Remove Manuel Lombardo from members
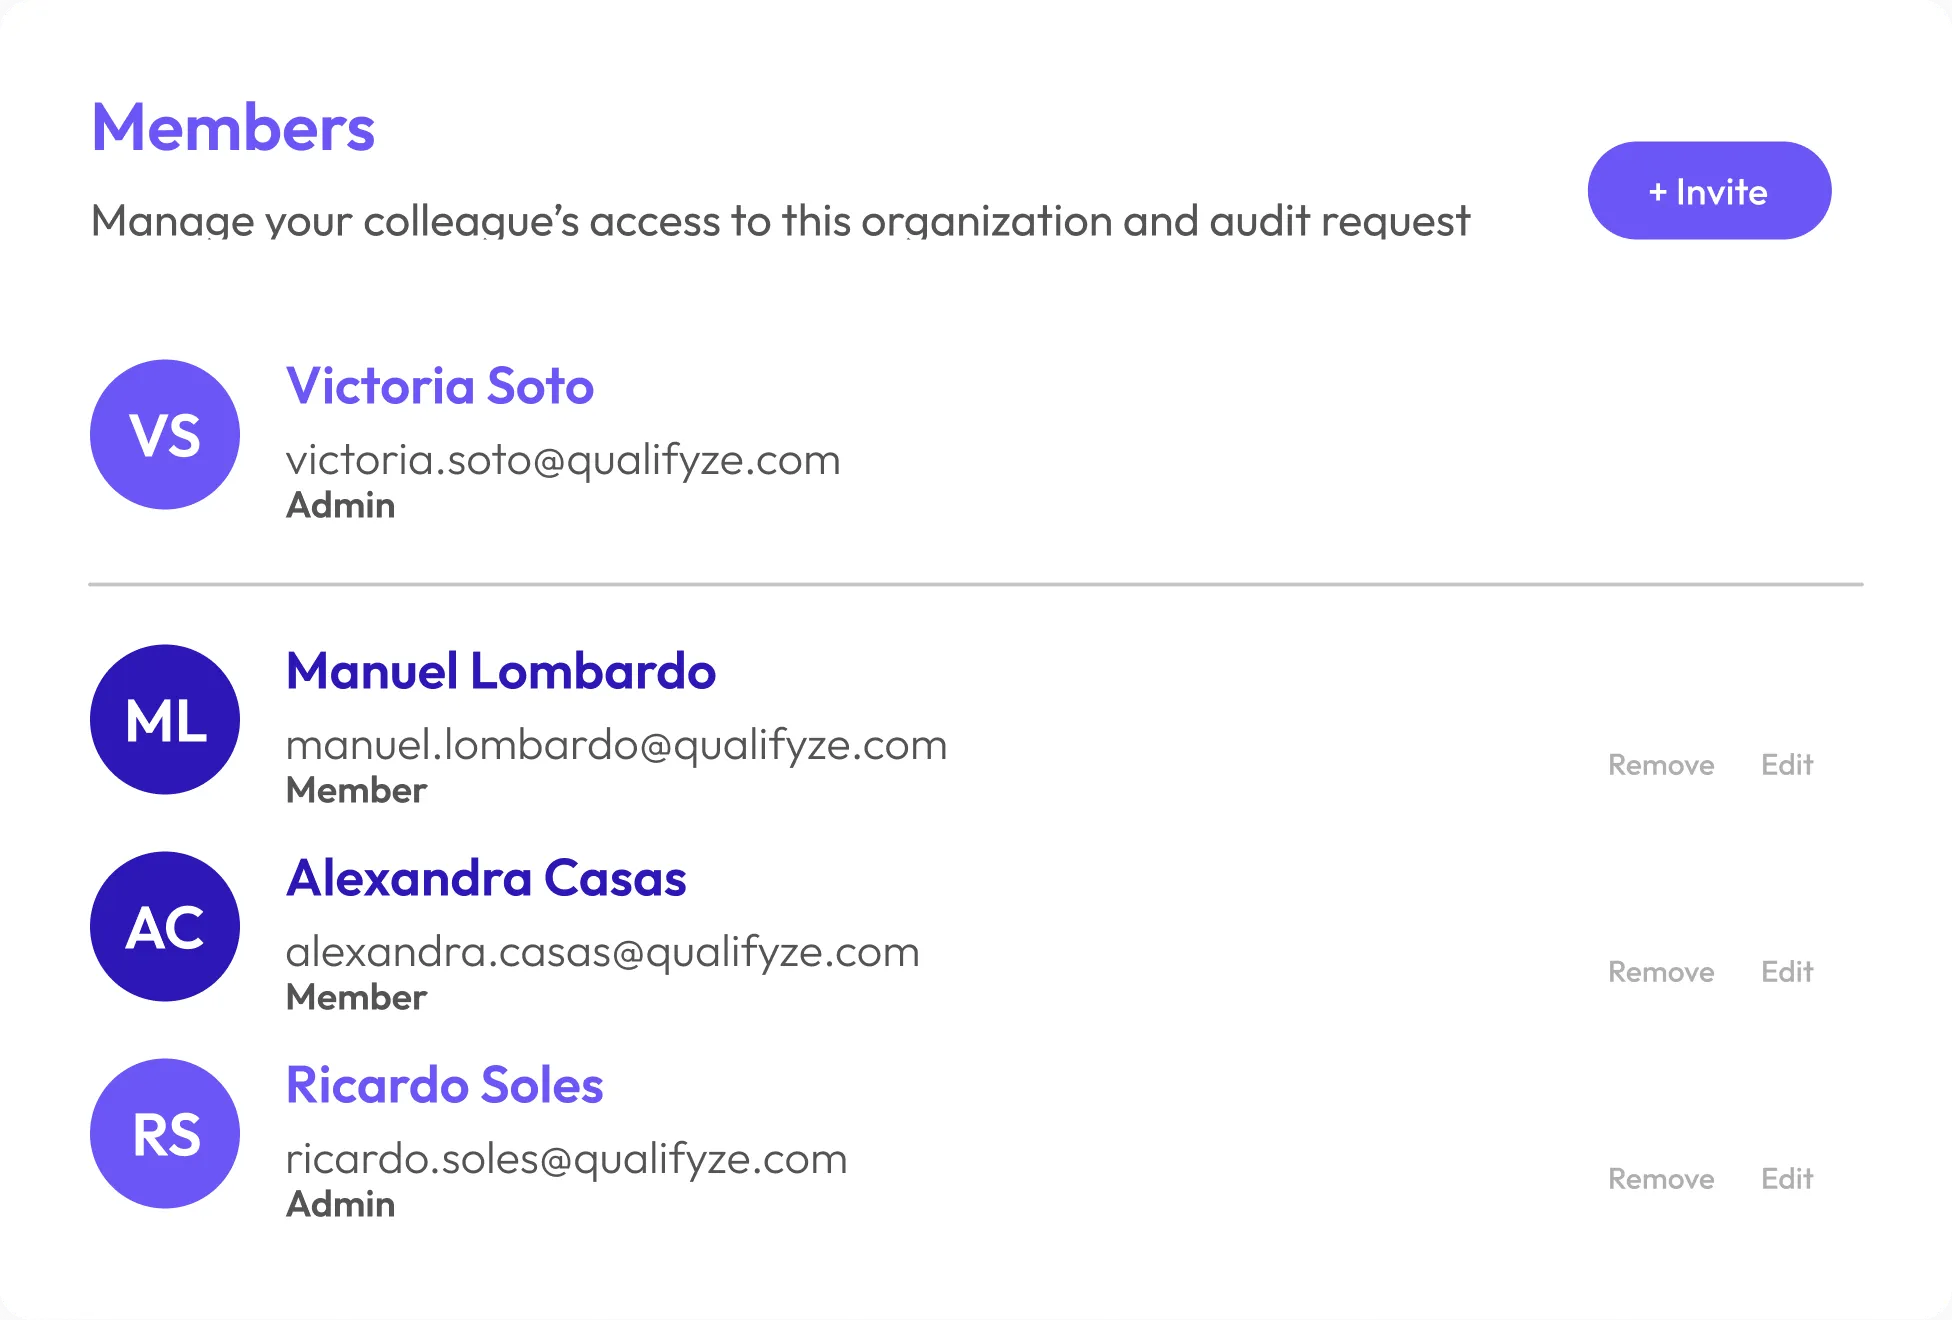 click(x=1660, y=765)
